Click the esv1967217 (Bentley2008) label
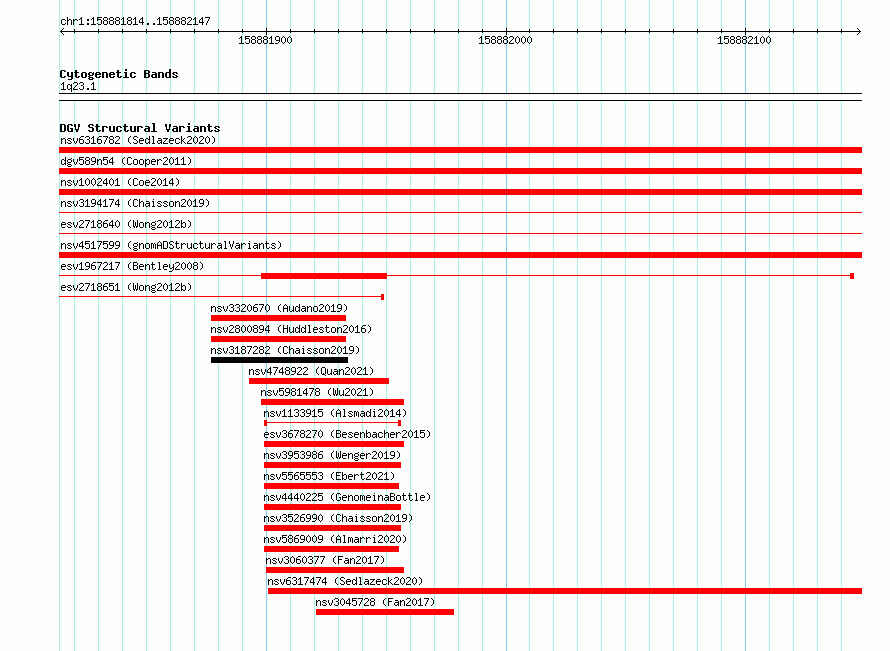This screenshot has width=890, height=651. pyautogui.click(x=132, y=266)
